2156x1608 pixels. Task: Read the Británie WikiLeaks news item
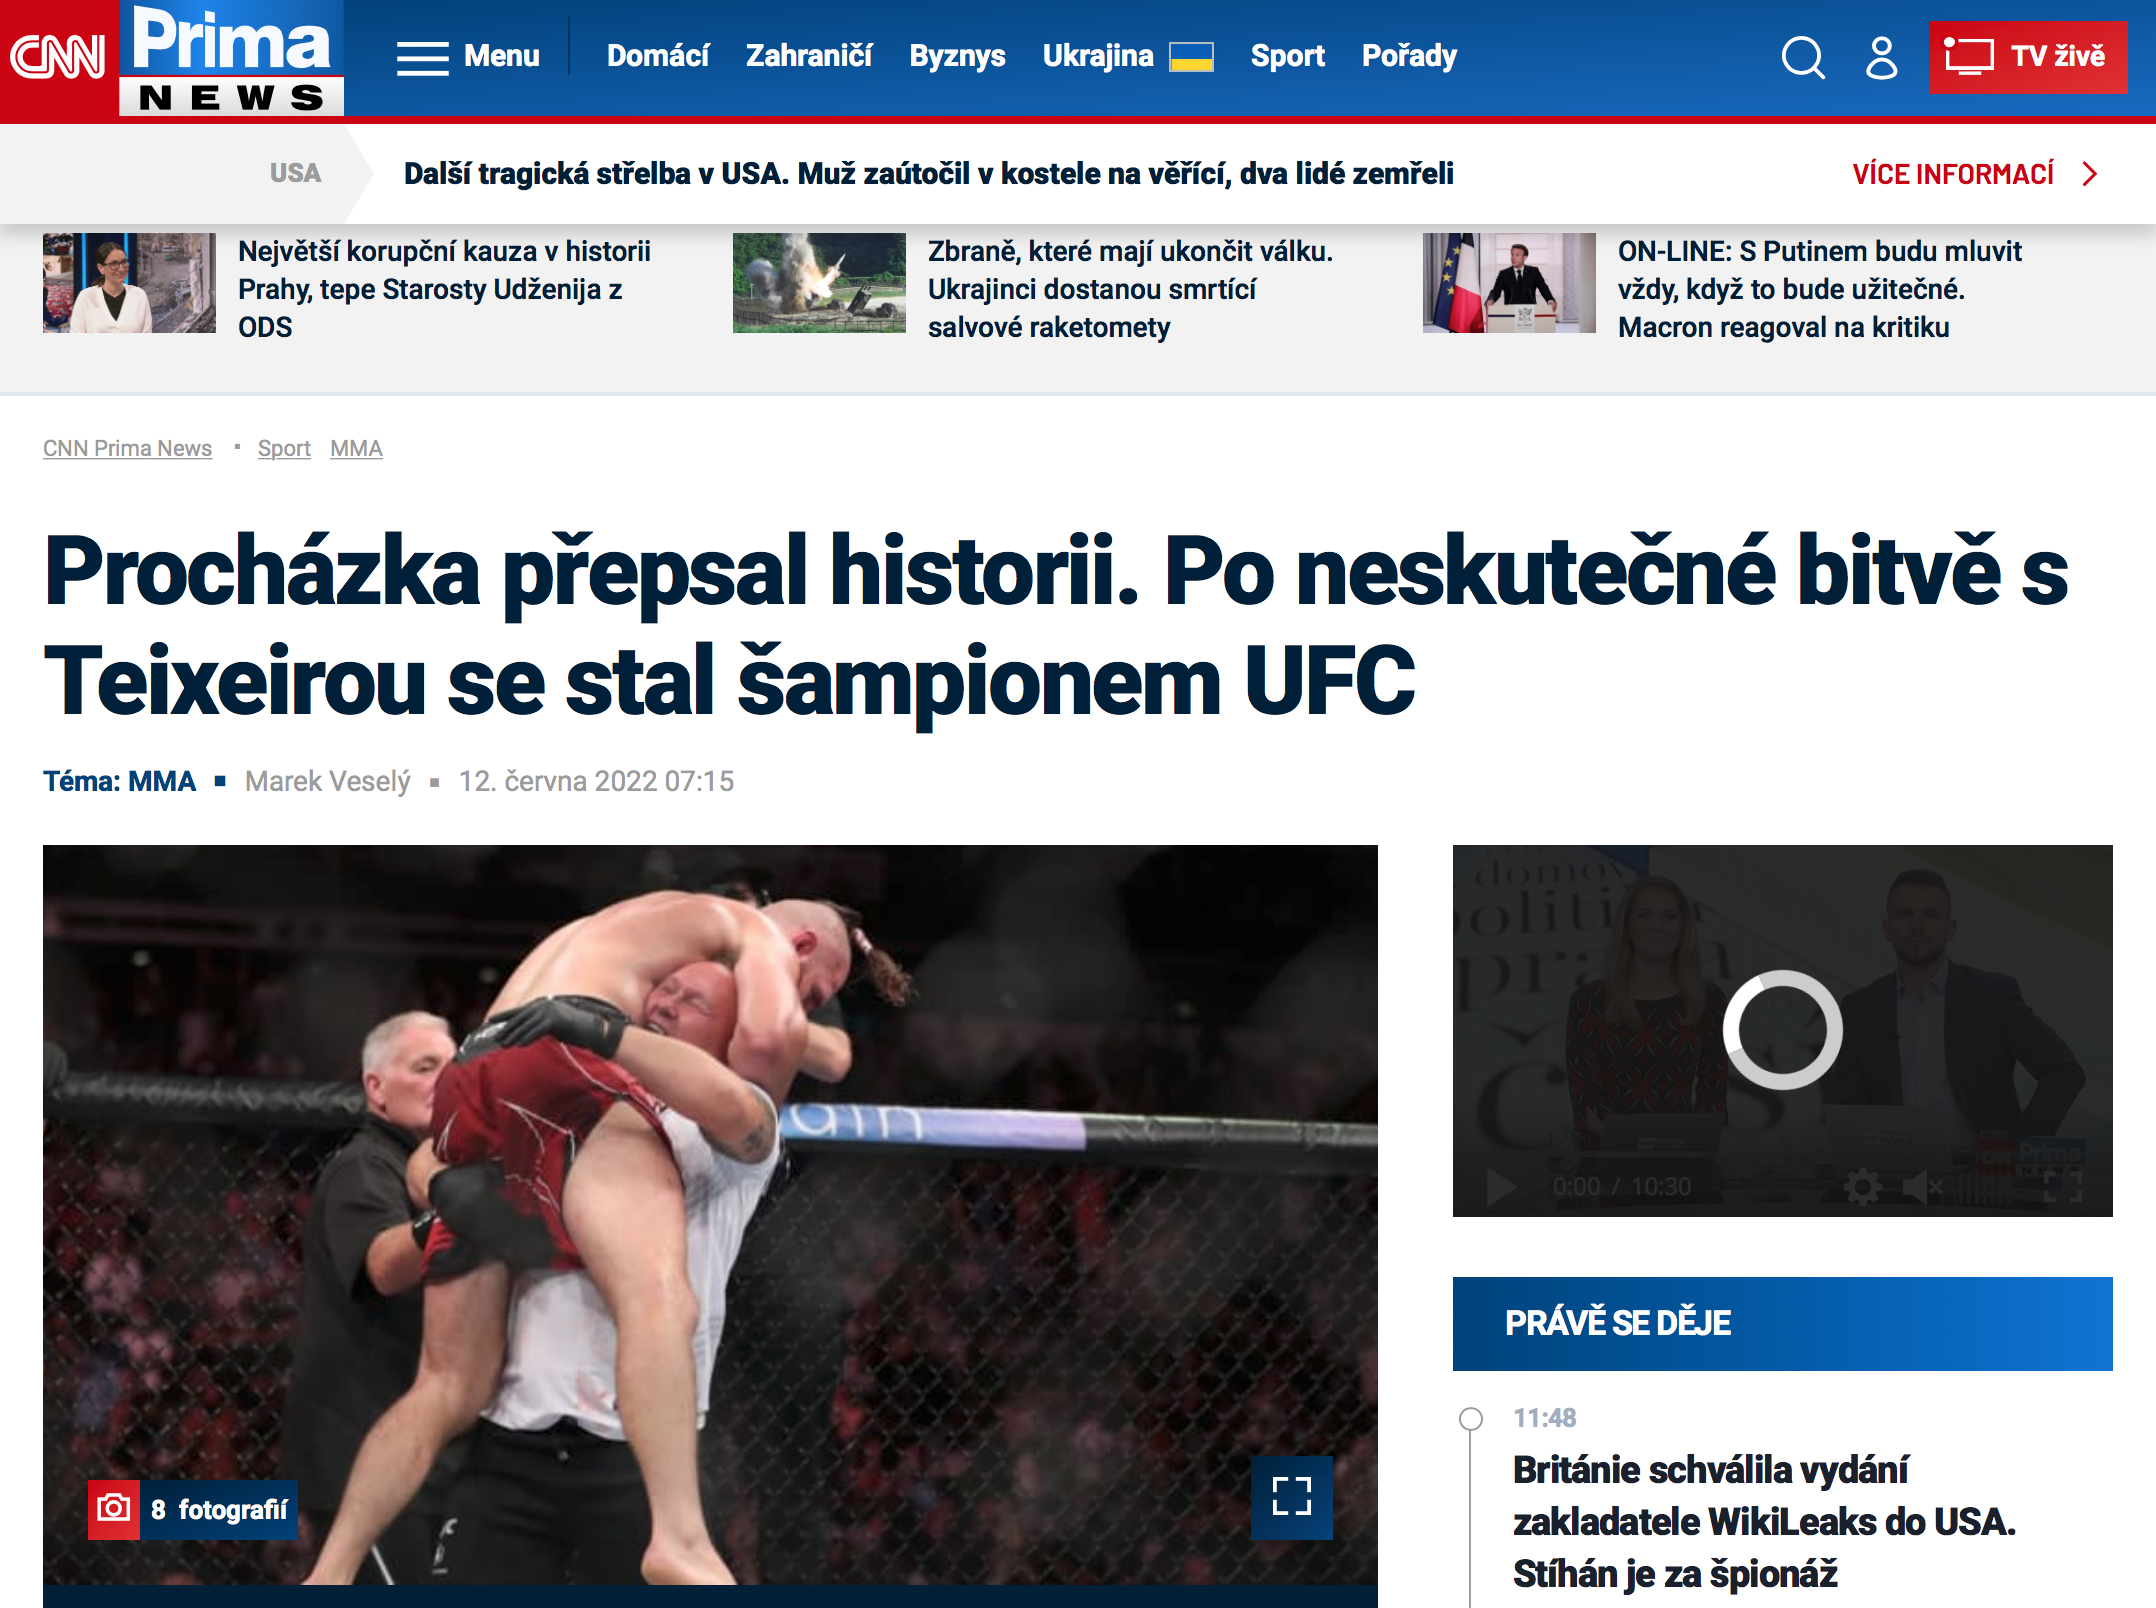(1764, 1522)
